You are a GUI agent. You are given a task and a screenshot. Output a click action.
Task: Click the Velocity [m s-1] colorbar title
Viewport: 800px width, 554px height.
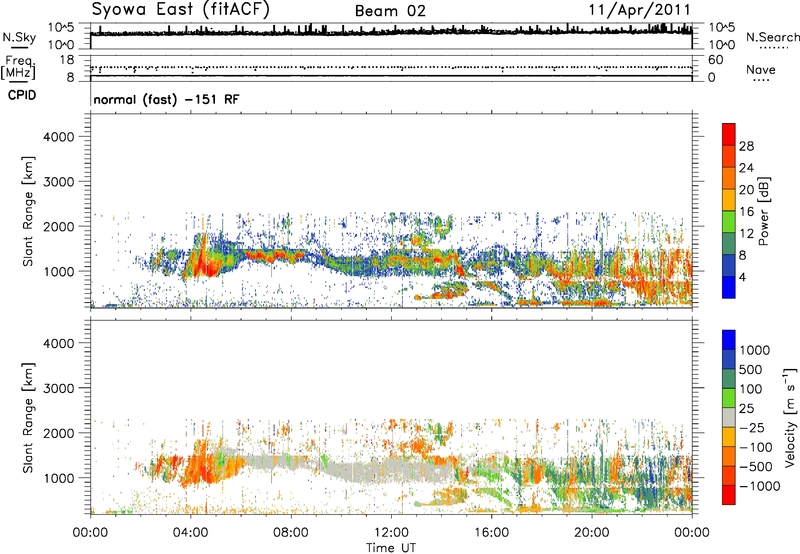[x=790, y=417]
